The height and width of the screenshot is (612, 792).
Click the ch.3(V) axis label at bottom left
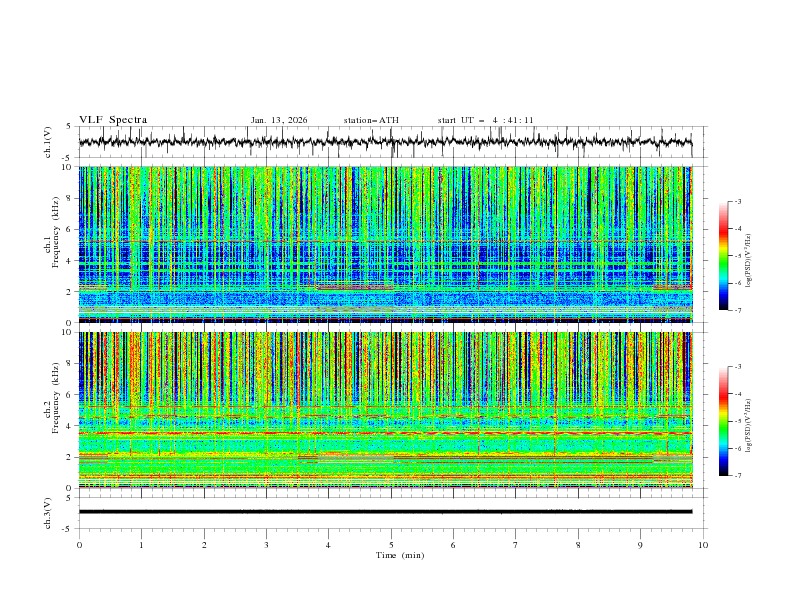tap(47, 511)
